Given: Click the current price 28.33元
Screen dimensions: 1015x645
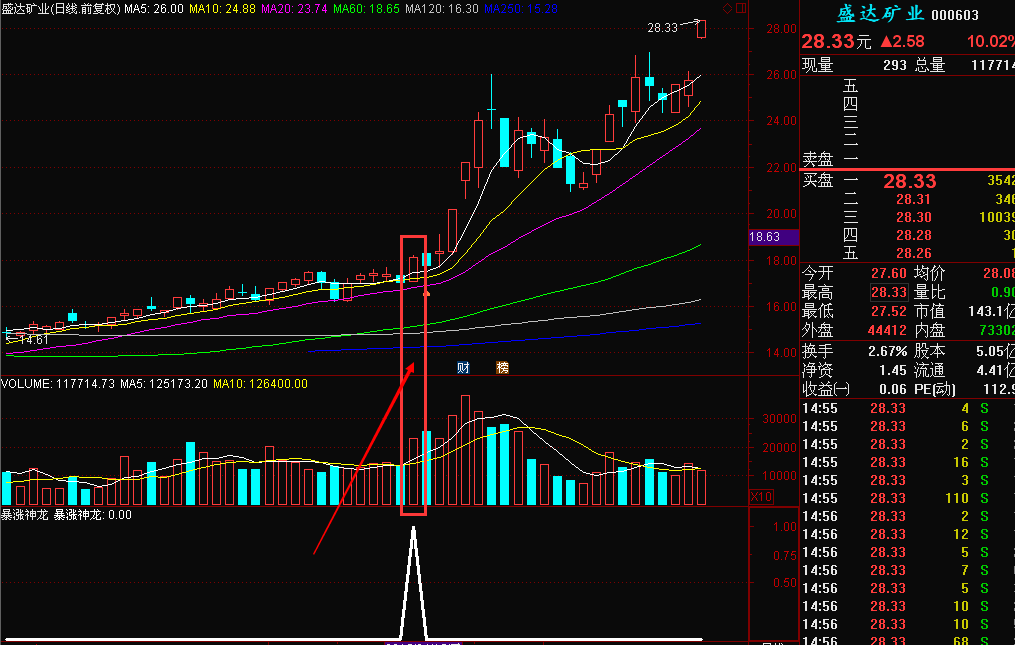Looking at the screenshot, I should click(836, 41).
